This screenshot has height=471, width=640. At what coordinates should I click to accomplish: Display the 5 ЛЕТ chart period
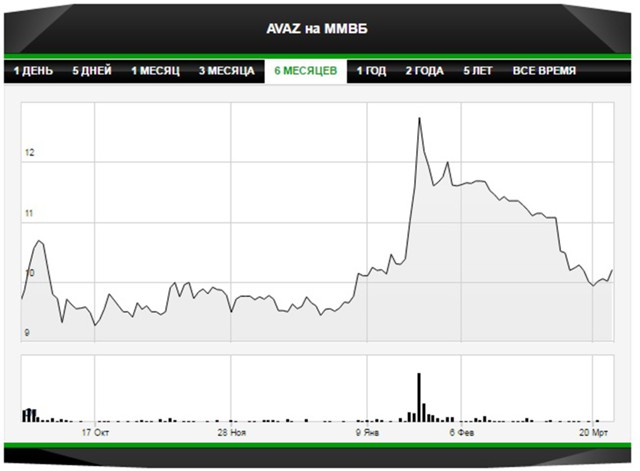(479, 72)
